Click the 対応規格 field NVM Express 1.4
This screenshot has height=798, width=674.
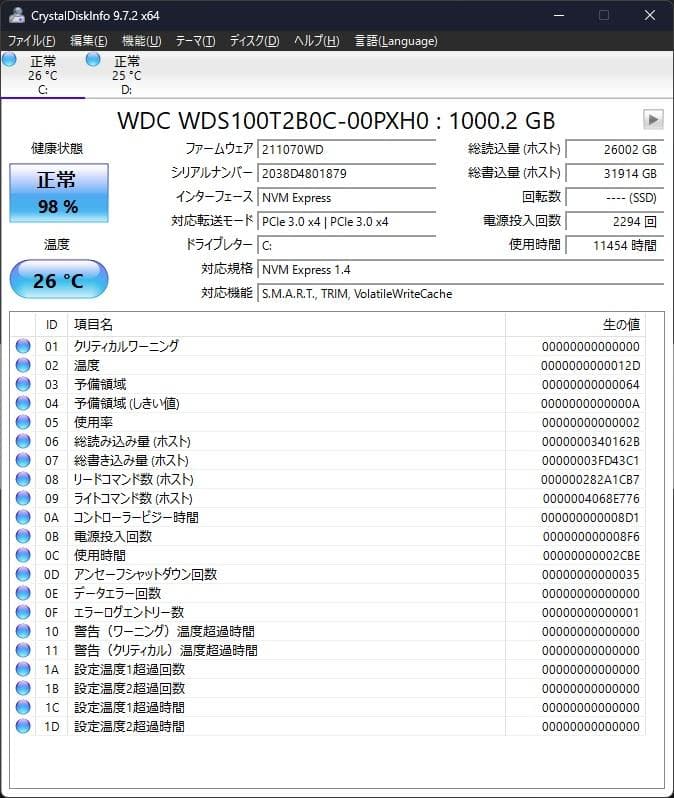tap(461, 270)
